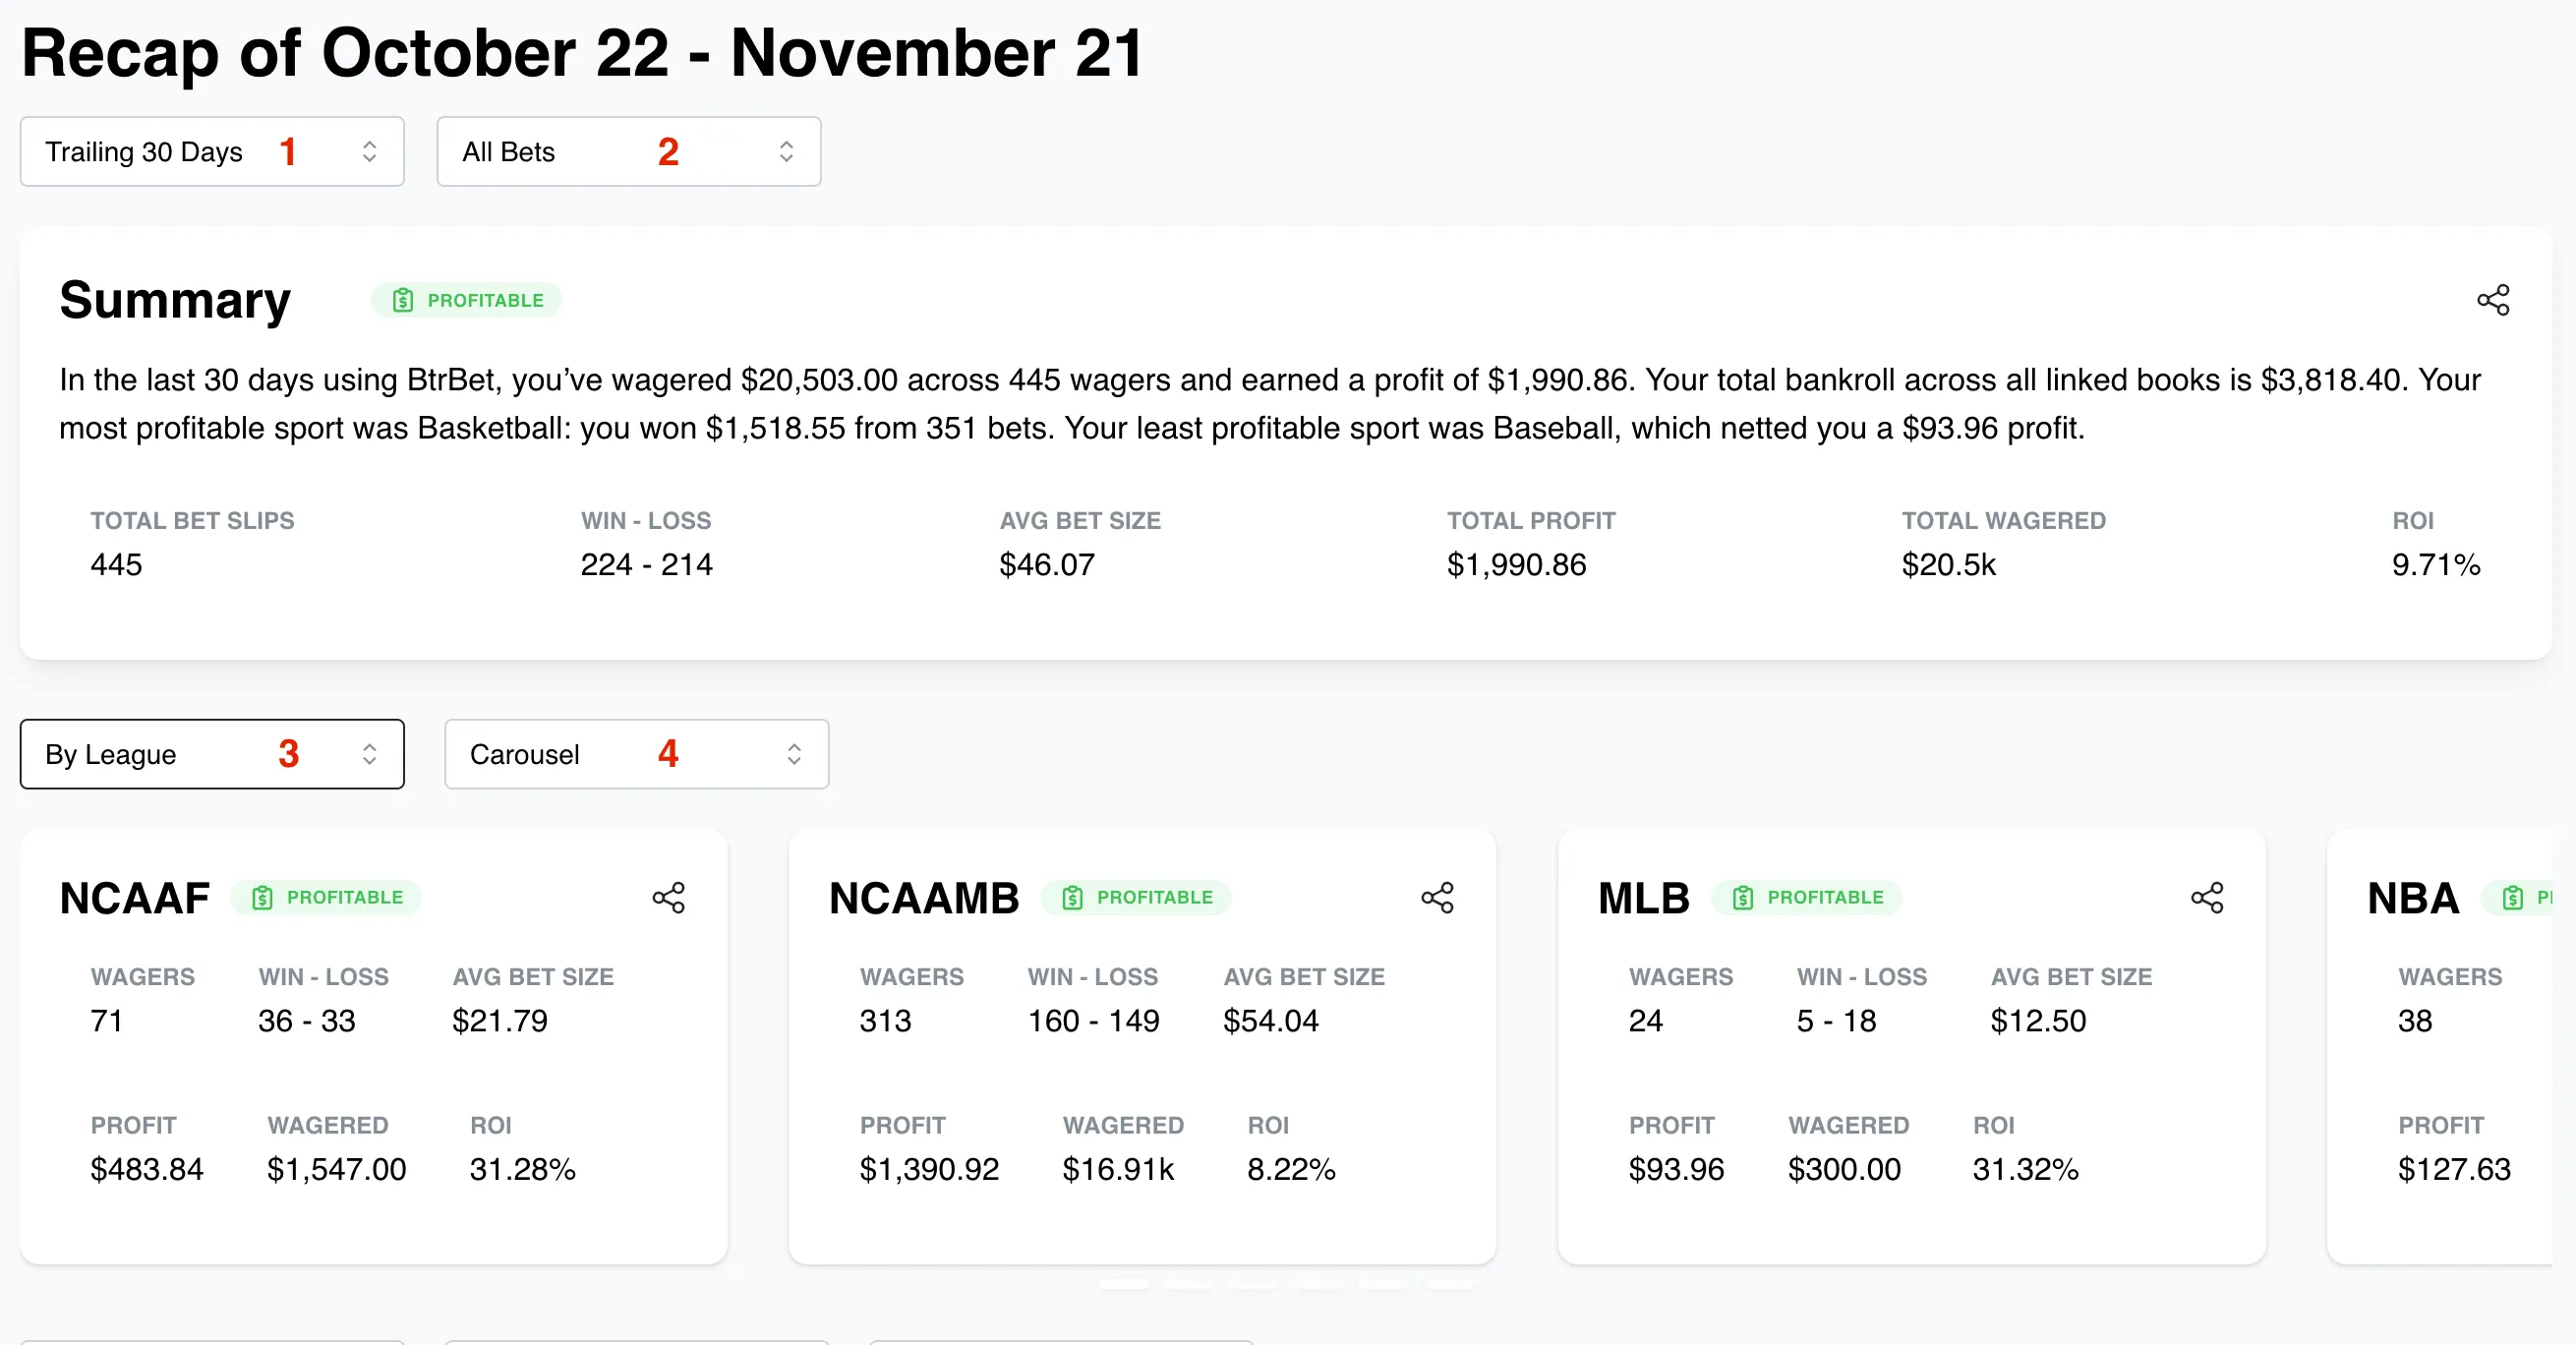The height and width of the screenshot is (1345, 2576).
Task: Click the NCAAF card share icon
Action: [x=669, y=897]
